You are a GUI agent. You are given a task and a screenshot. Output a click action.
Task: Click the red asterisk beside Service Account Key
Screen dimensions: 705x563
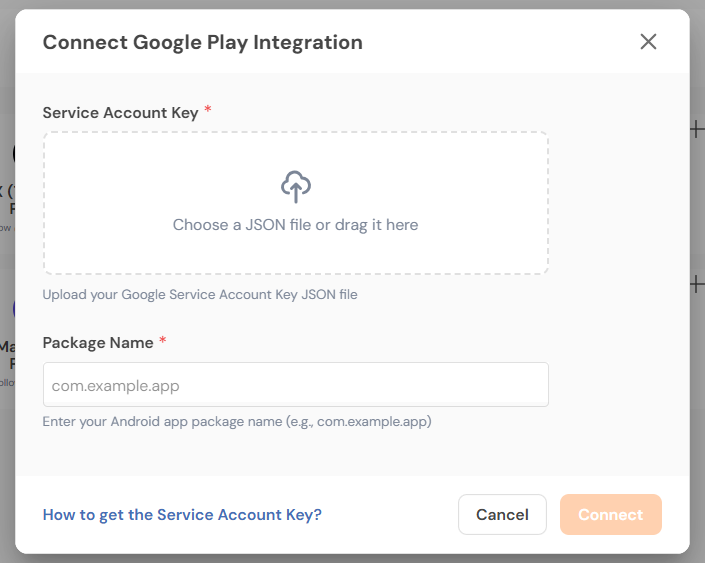point(208,112)
